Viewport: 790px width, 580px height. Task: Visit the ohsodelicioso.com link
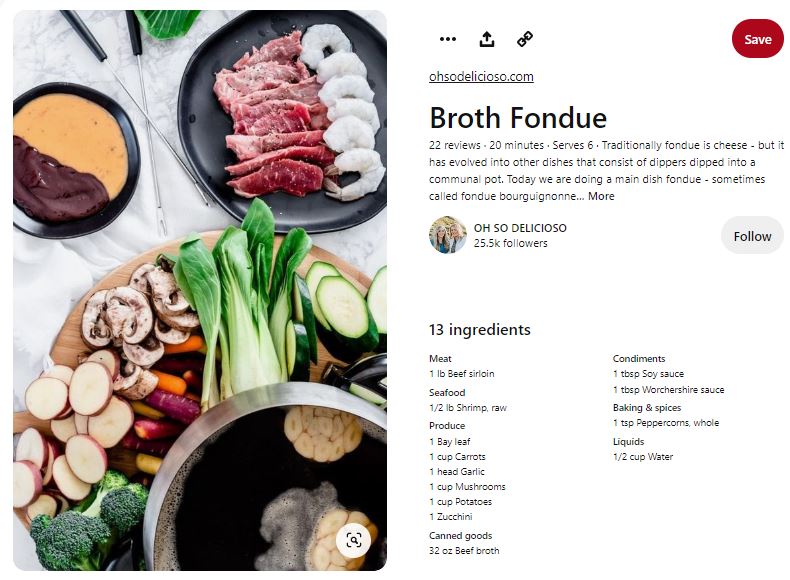481,77
